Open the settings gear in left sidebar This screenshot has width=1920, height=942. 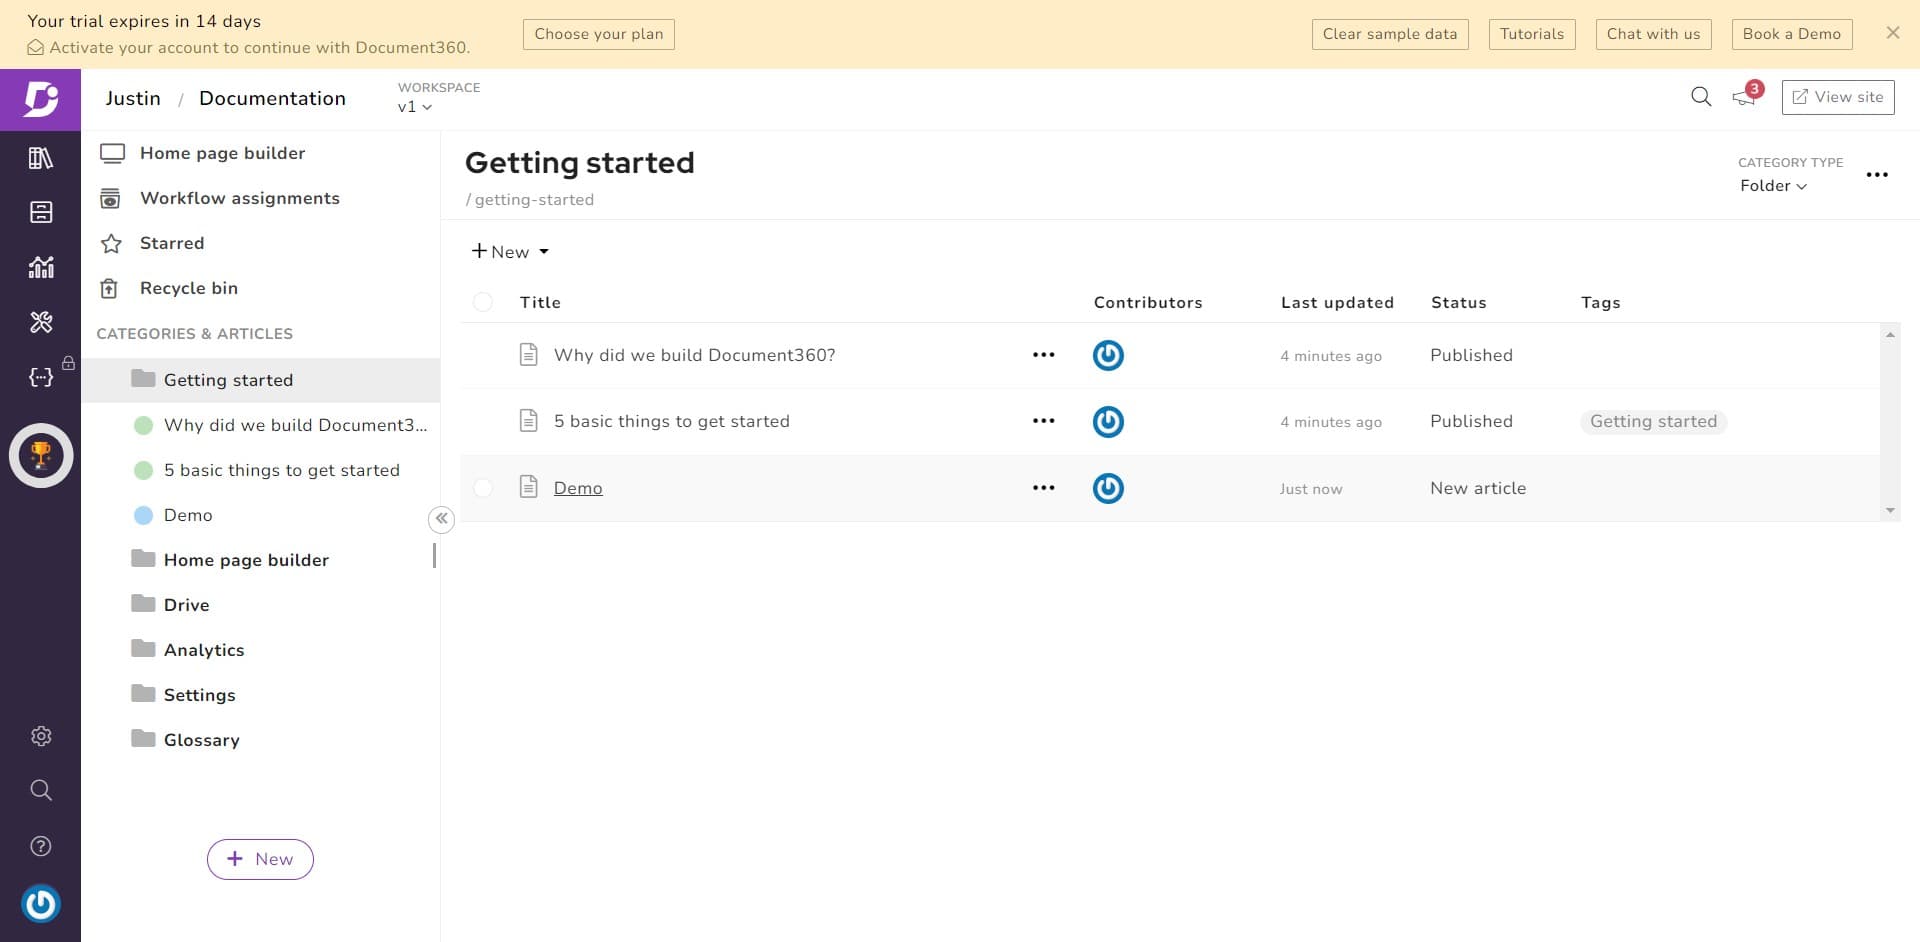point(40,736)
